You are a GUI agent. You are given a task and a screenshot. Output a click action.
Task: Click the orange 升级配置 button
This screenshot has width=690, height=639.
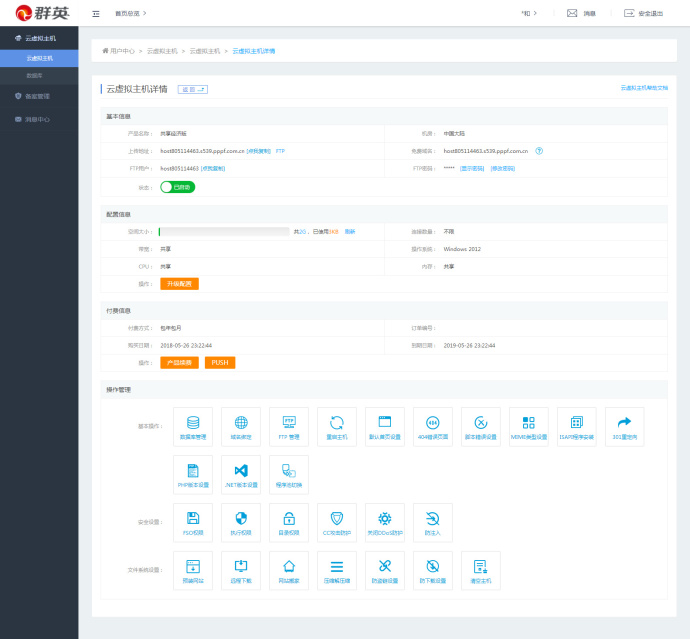tap(180, 284)
